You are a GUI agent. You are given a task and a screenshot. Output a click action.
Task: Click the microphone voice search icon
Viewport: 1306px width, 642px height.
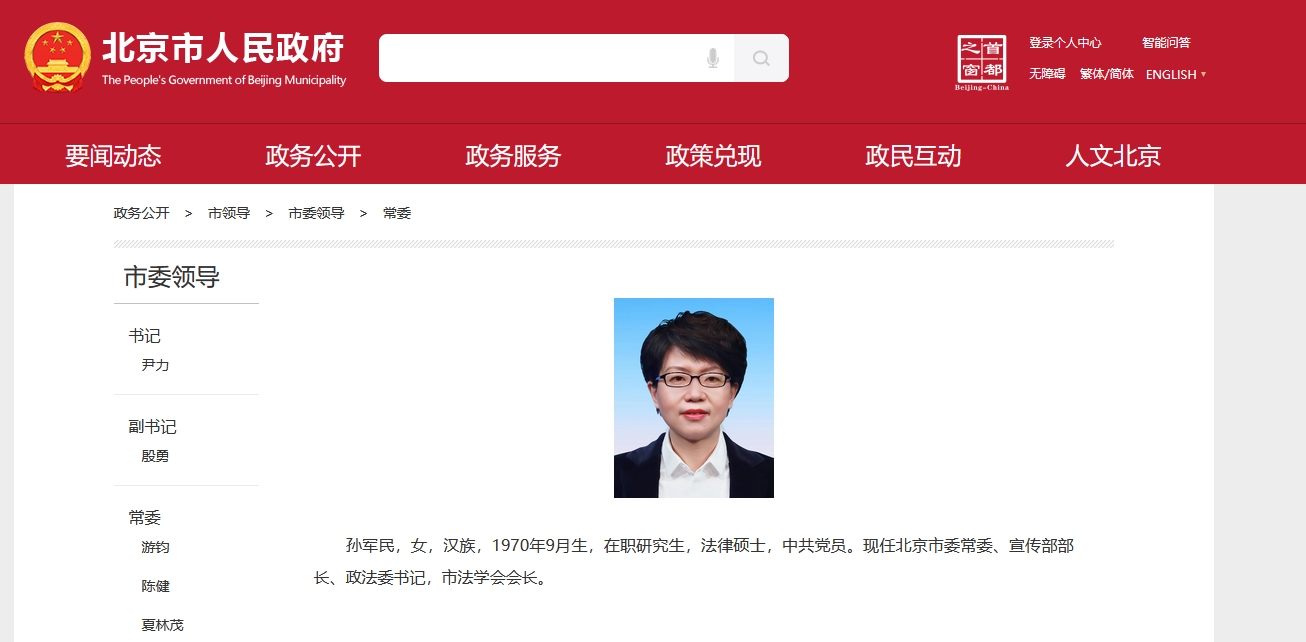713,58
